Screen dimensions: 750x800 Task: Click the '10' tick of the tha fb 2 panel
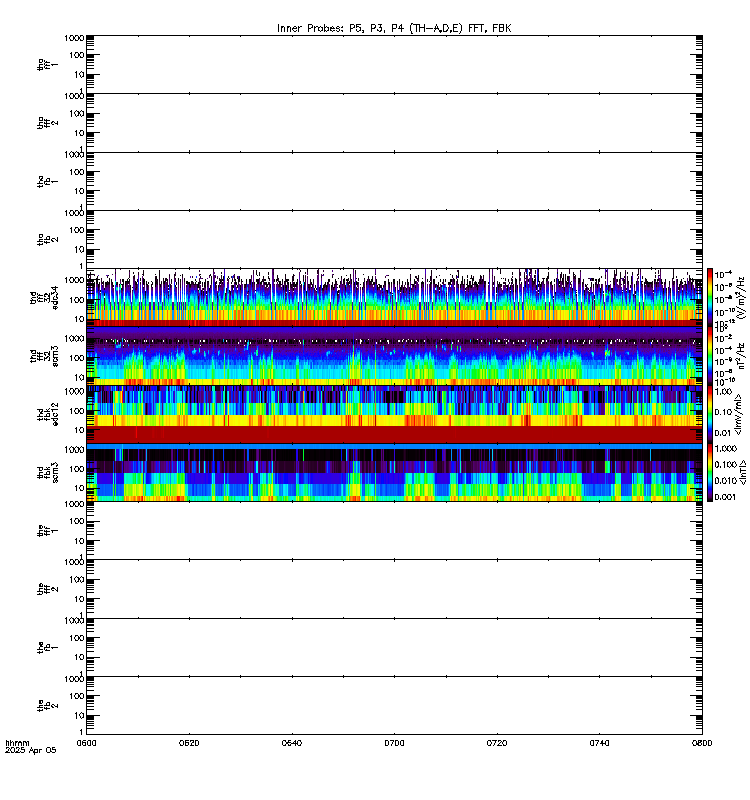80,249
